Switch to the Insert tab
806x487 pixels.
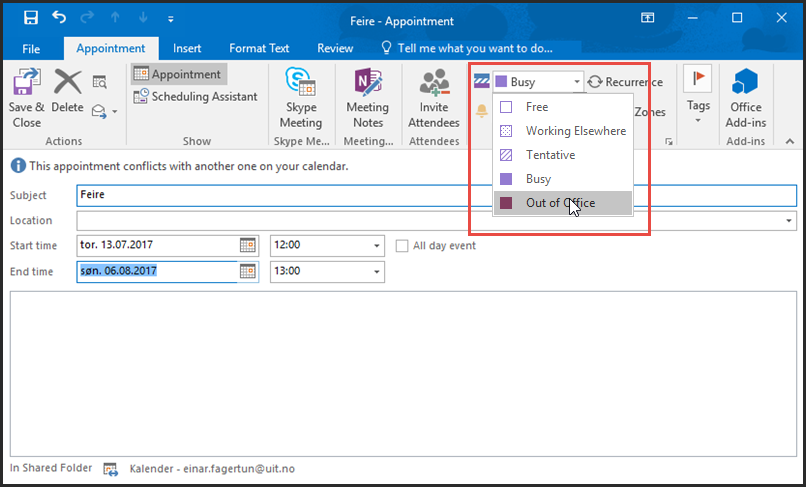pyautogui.click(x=187, y=48)
